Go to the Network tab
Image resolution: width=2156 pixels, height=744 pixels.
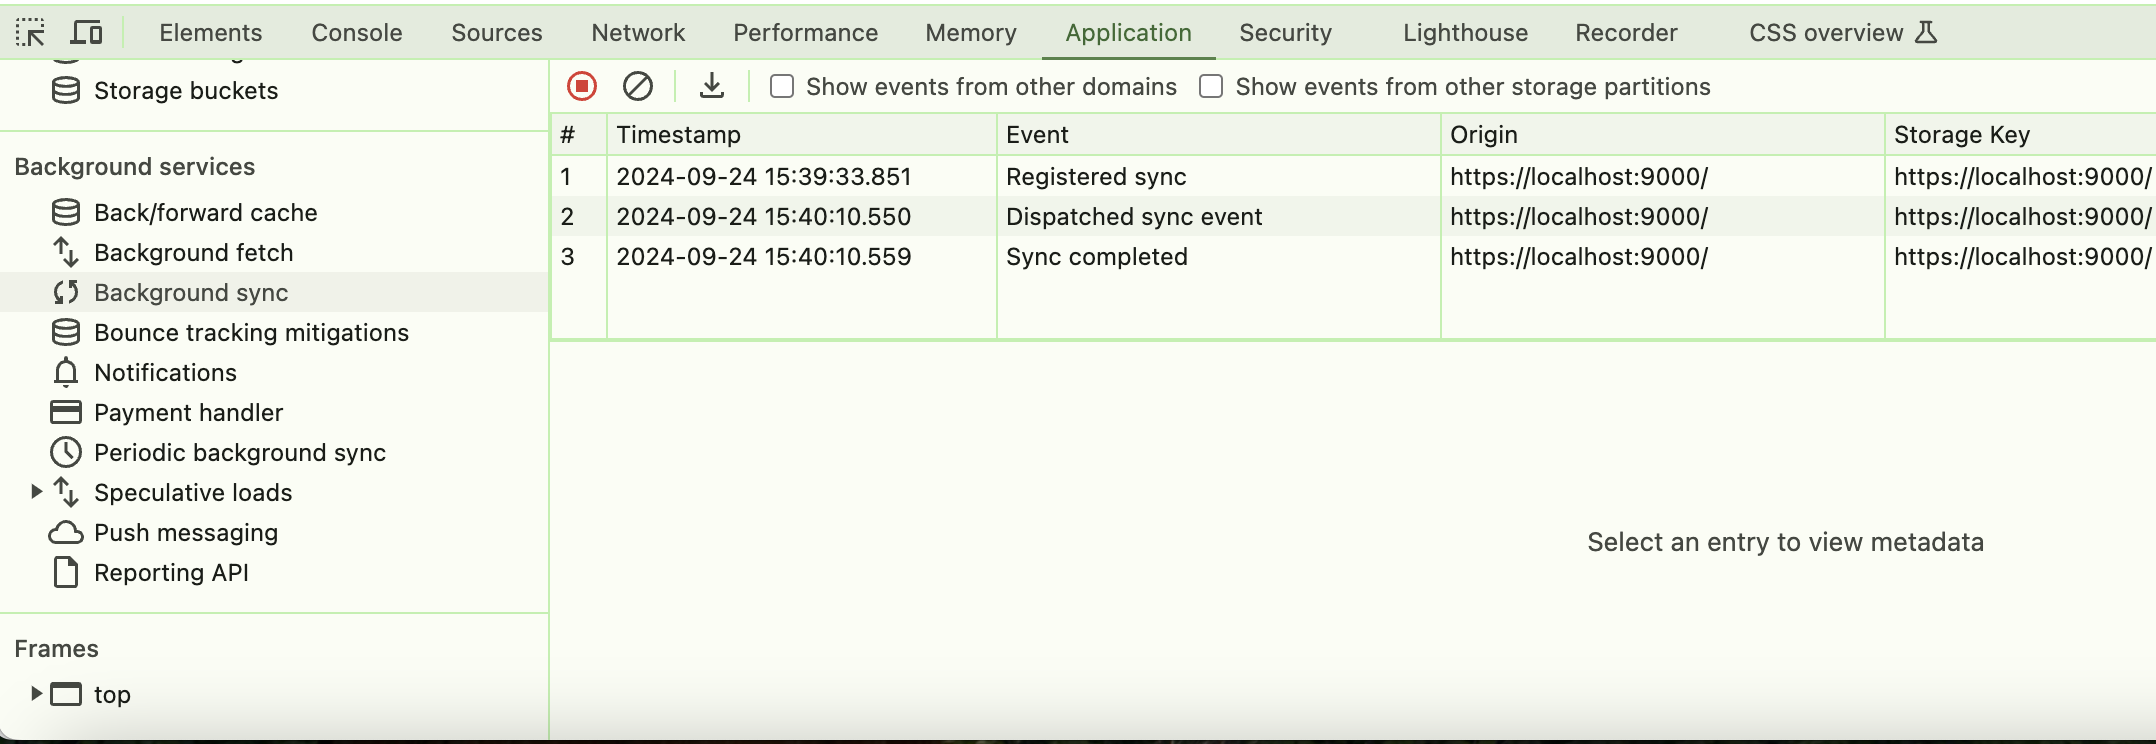[638, 33]
